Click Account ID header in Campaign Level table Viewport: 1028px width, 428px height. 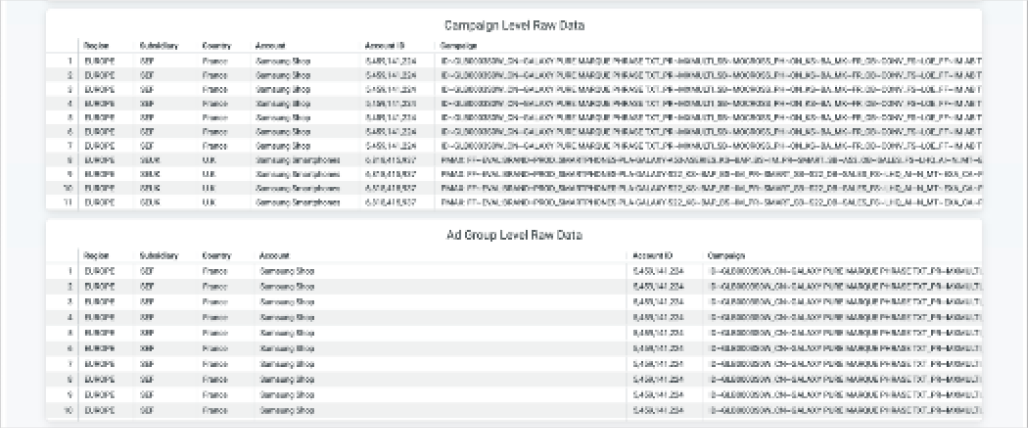384,46
